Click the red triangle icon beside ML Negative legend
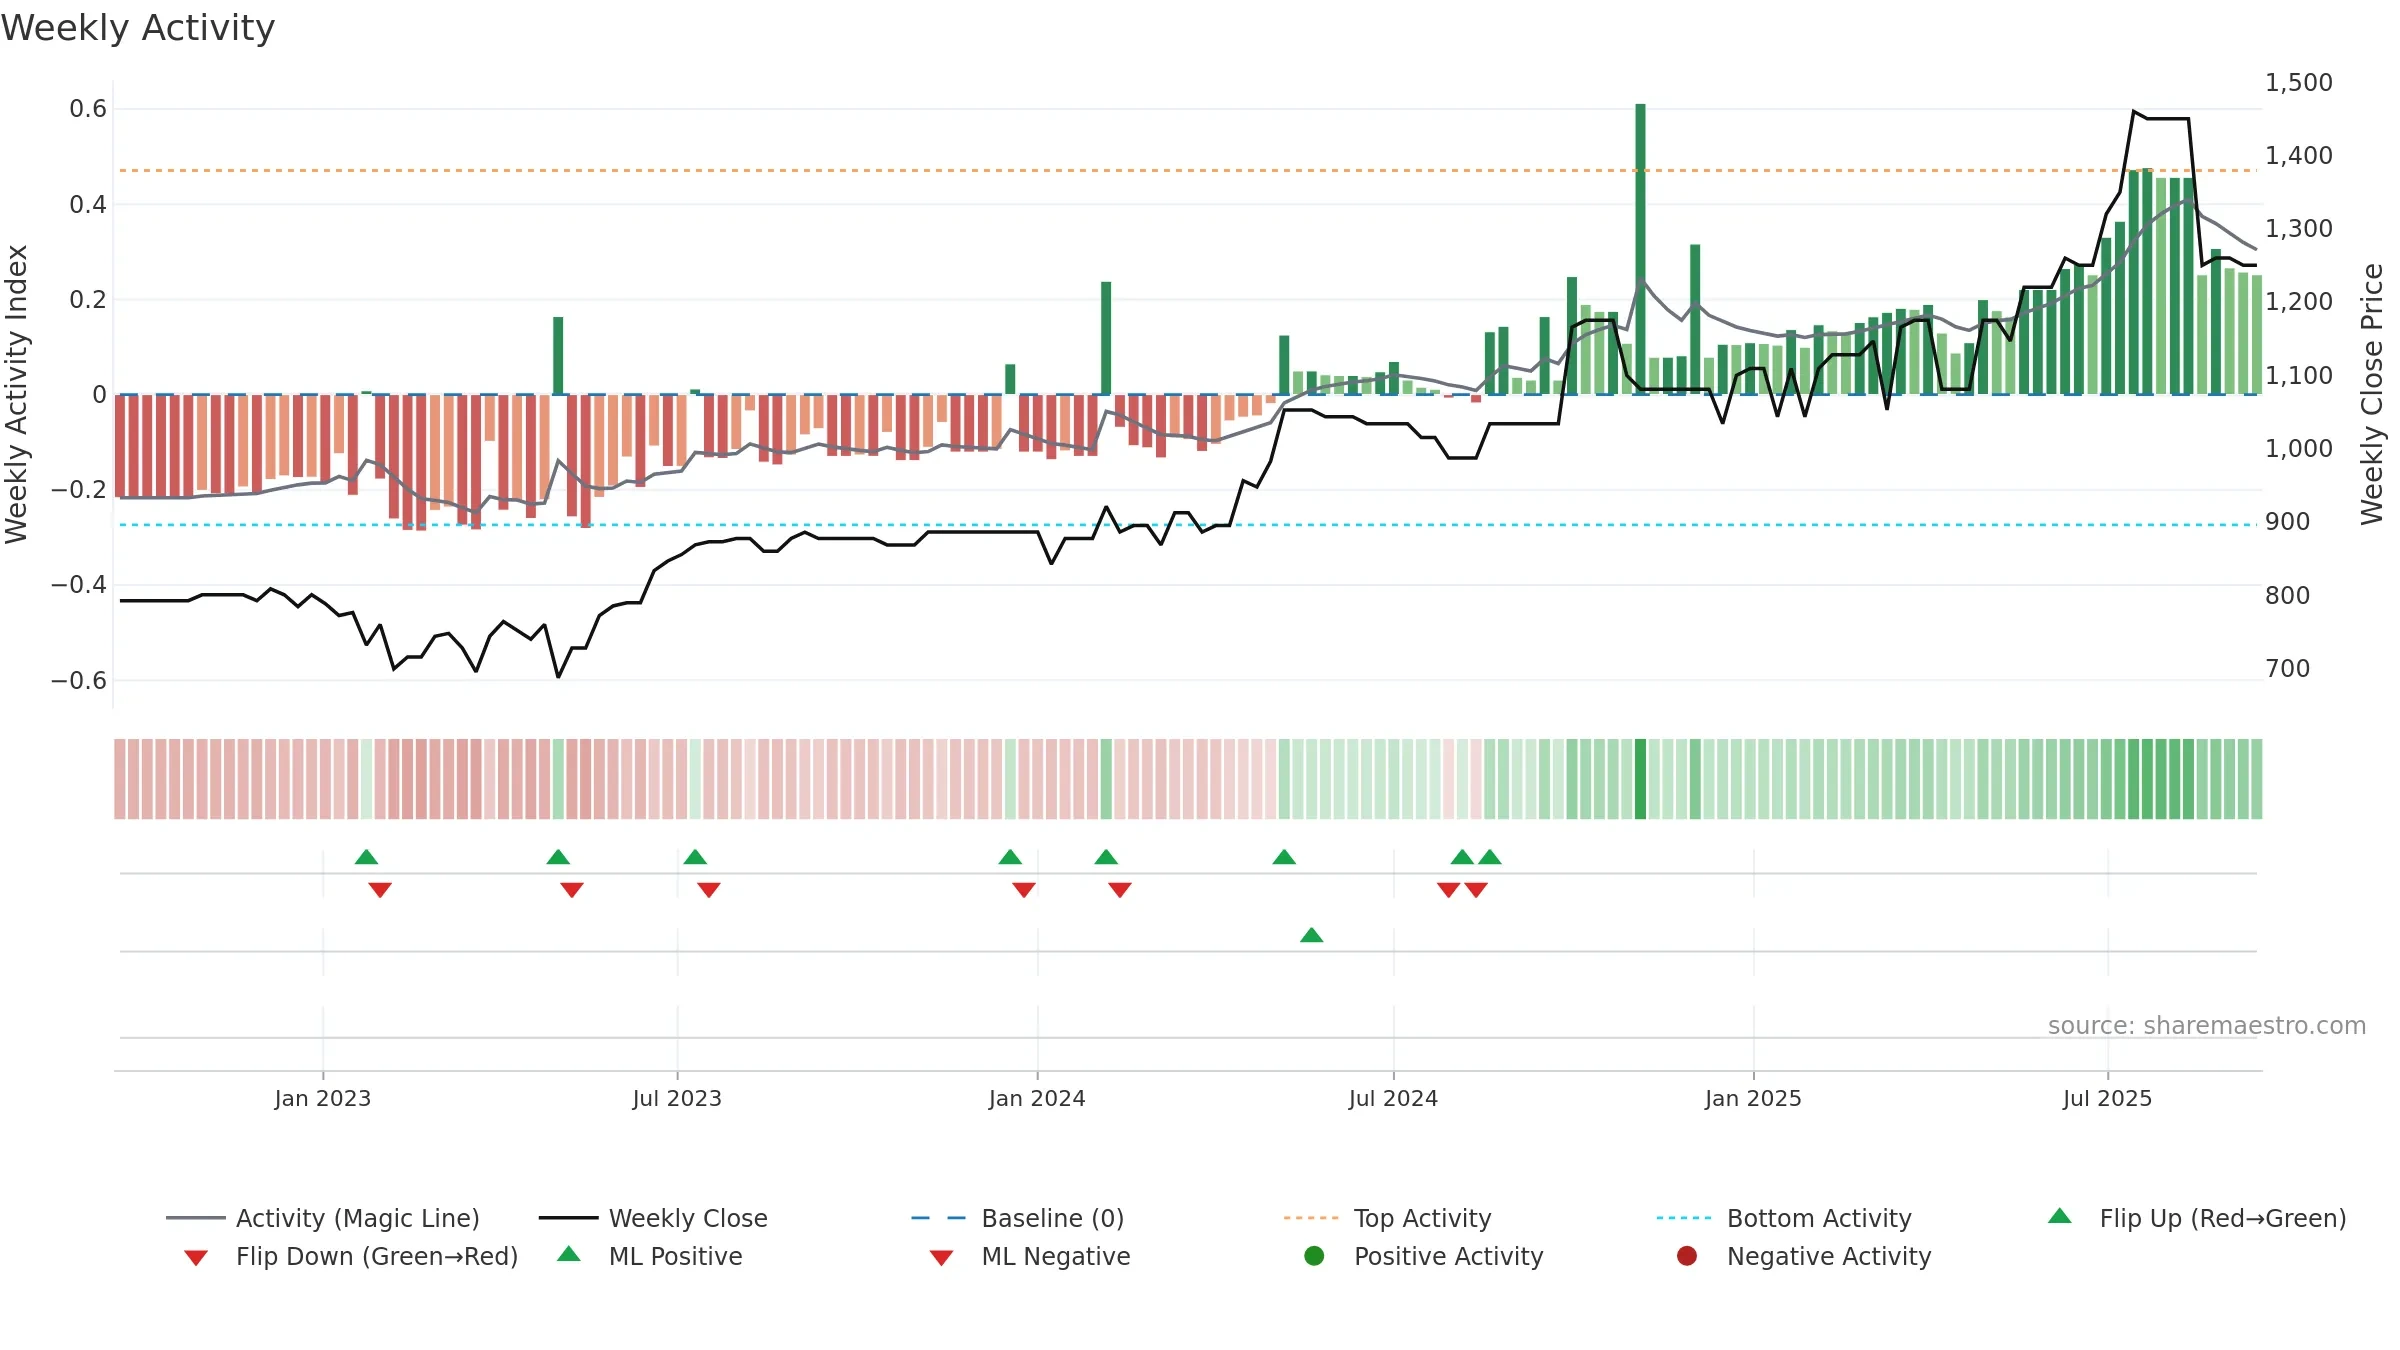 pos(941,1258)
